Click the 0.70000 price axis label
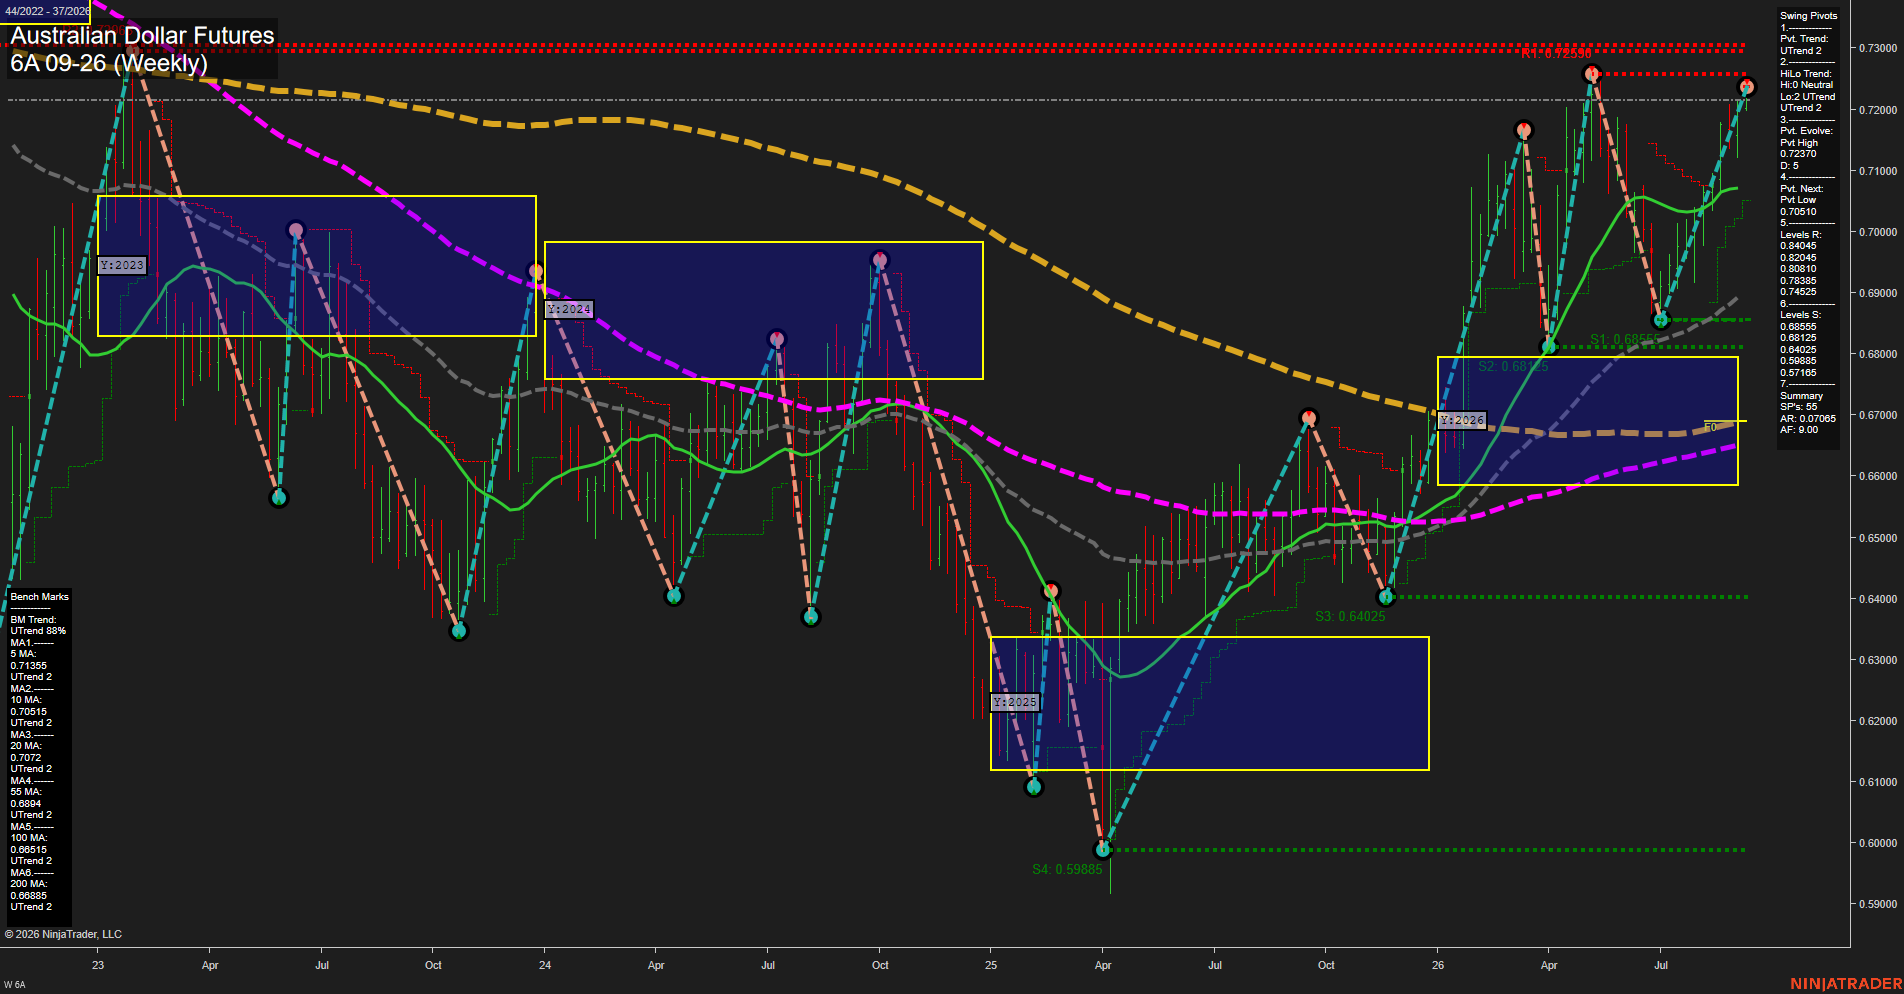The height and width of the screenshot is (994, 1904). tap(1877, 232)
